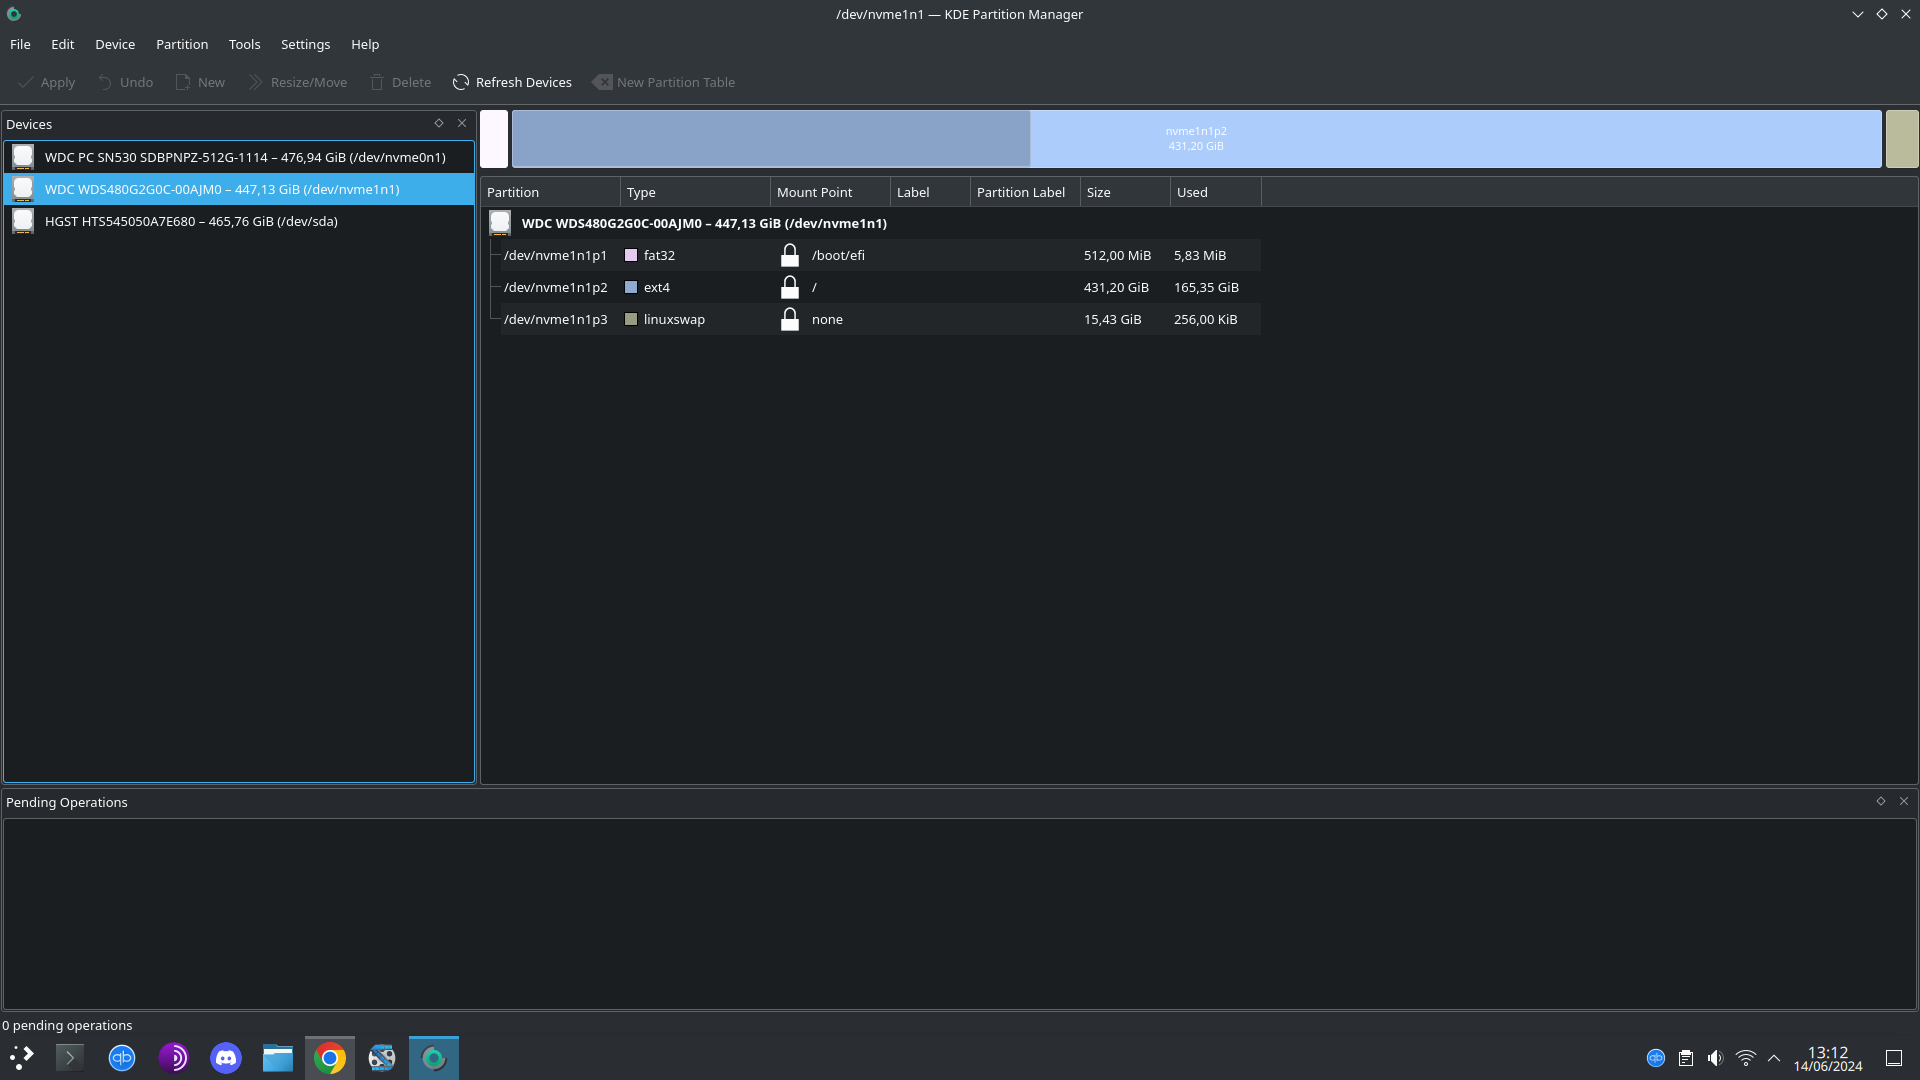
Task: Click the volume icon in system tray
Action: coord(1715,1058)
